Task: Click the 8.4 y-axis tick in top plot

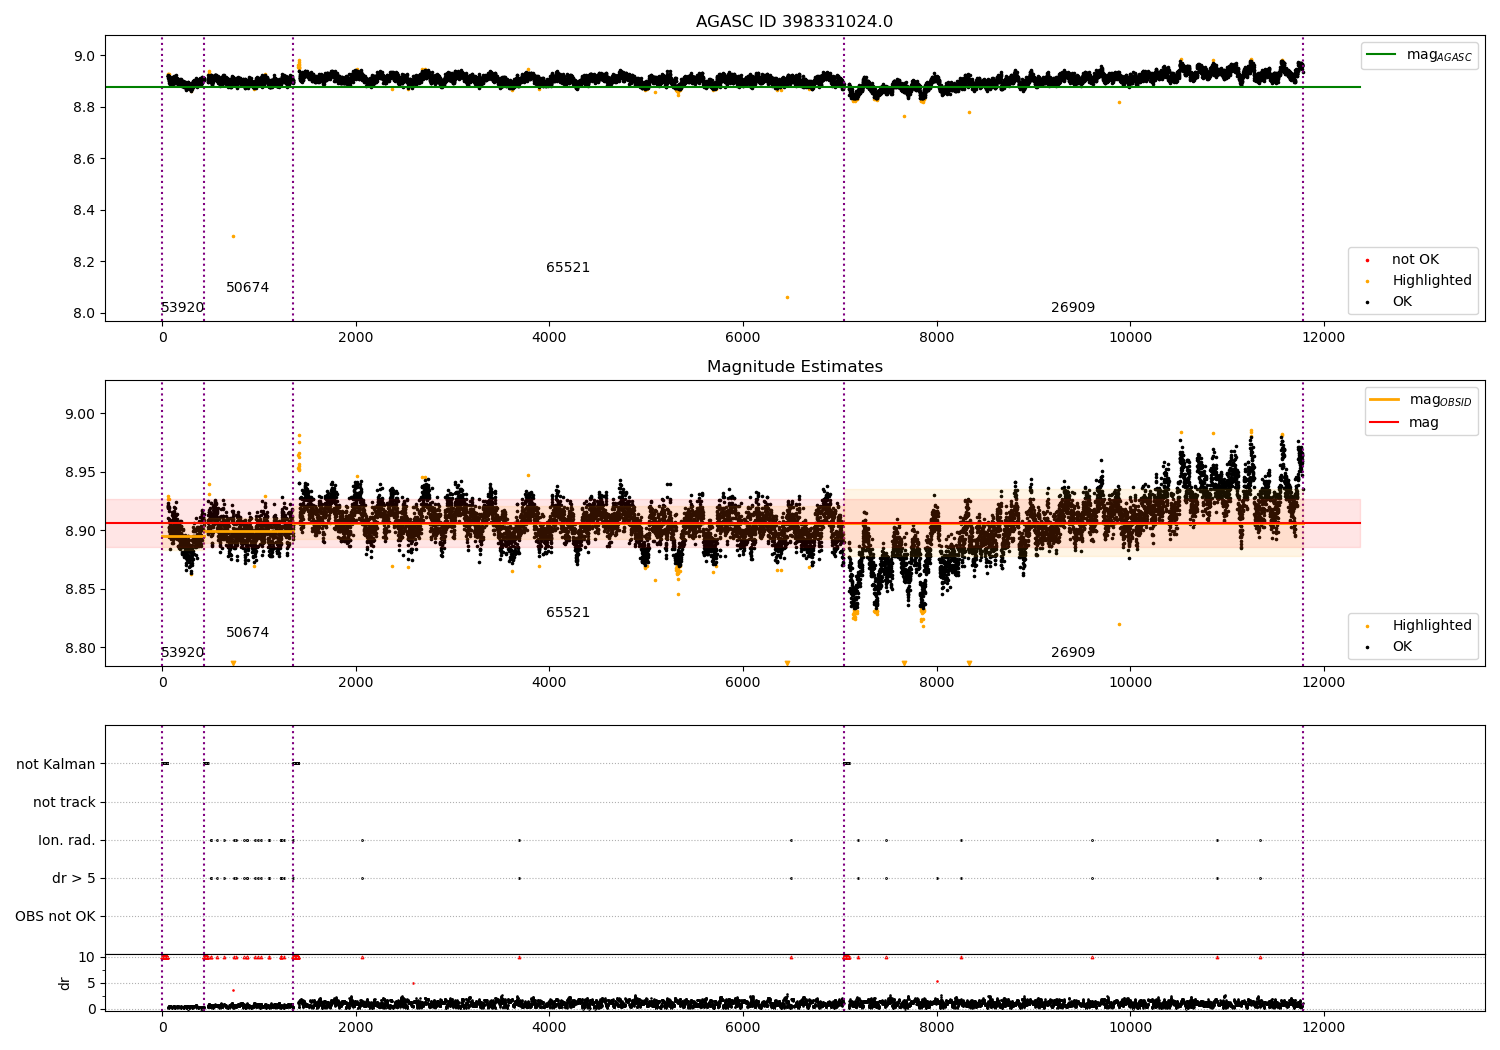Action: [85, 211]
